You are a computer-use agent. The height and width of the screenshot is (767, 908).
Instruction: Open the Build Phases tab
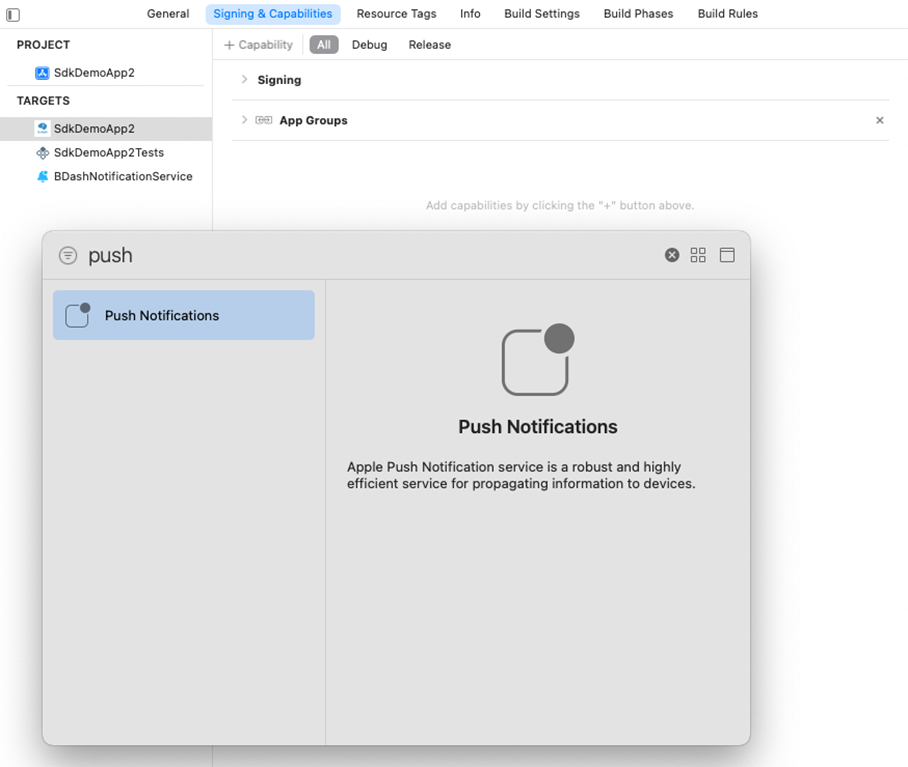(638, 14)
